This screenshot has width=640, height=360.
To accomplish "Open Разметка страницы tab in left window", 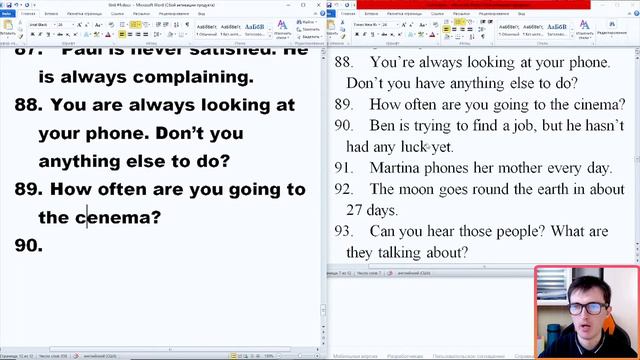I will click(x=84, y=13).
